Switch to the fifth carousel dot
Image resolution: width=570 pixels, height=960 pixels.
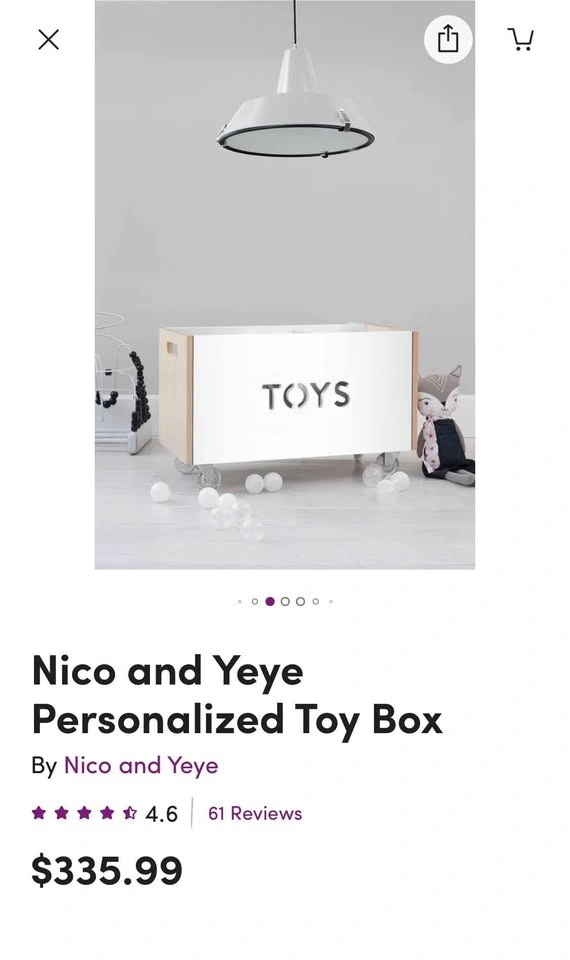301,601
